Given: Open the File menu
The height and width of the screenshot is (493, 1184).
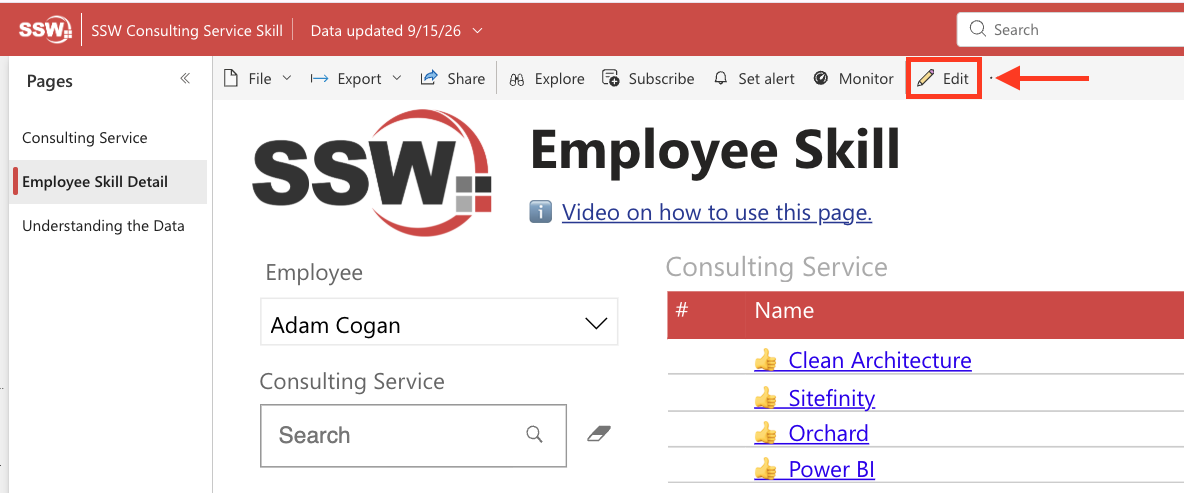Looking at the screenshot, I should pos(258,79).
